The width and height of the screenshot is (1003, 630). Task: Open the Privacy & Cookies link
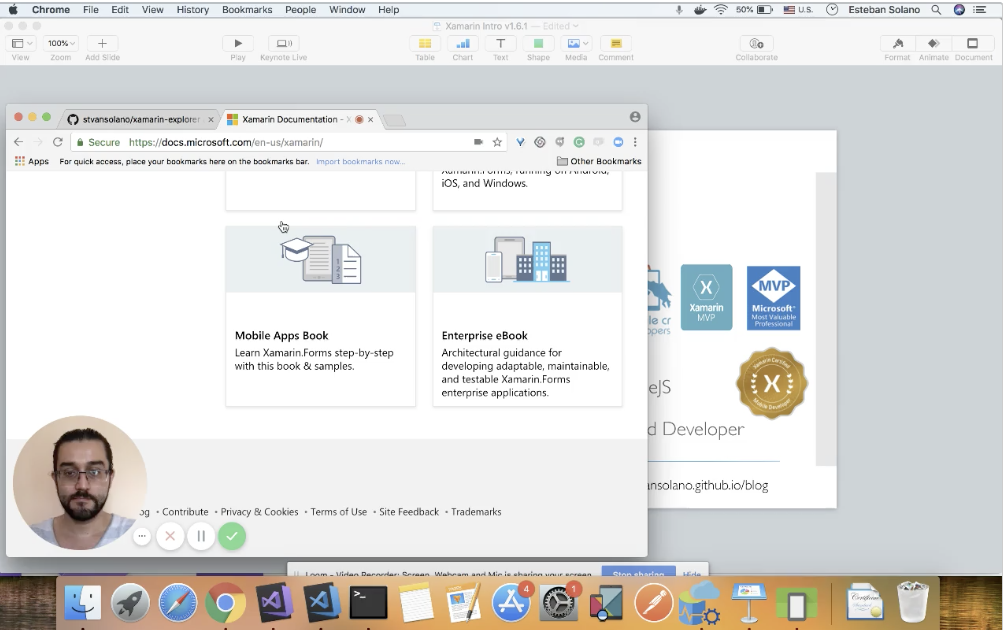click(x=259, y=511)
